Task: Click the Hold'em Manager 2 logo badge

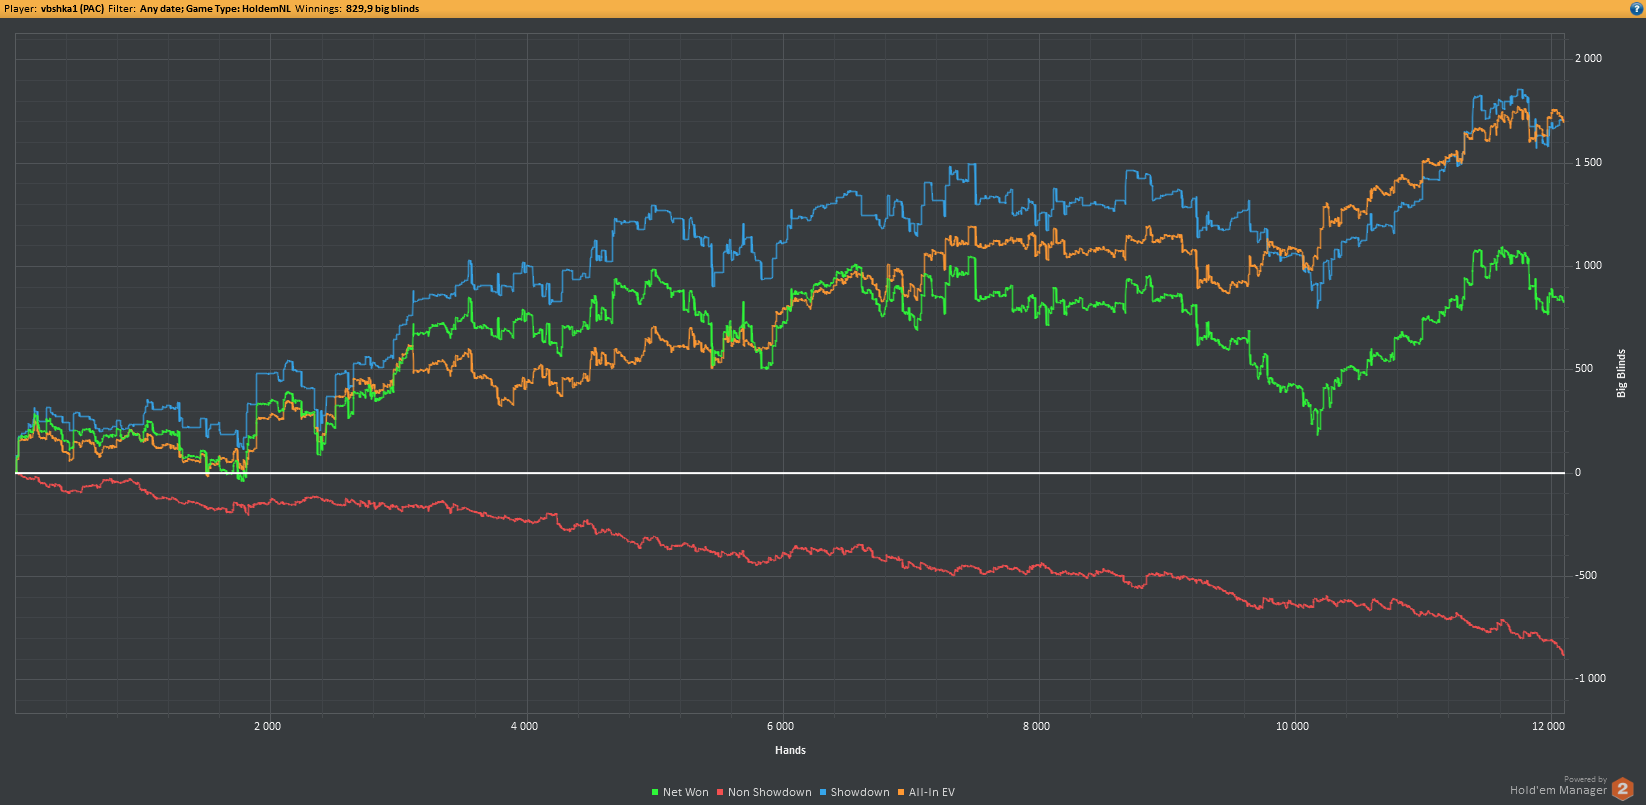Action: tap(1622, 789)
